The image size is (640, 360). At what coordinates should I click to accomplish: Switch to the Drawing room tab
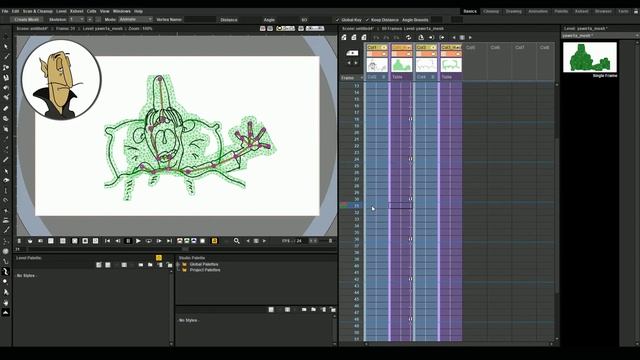pos(513,11)
